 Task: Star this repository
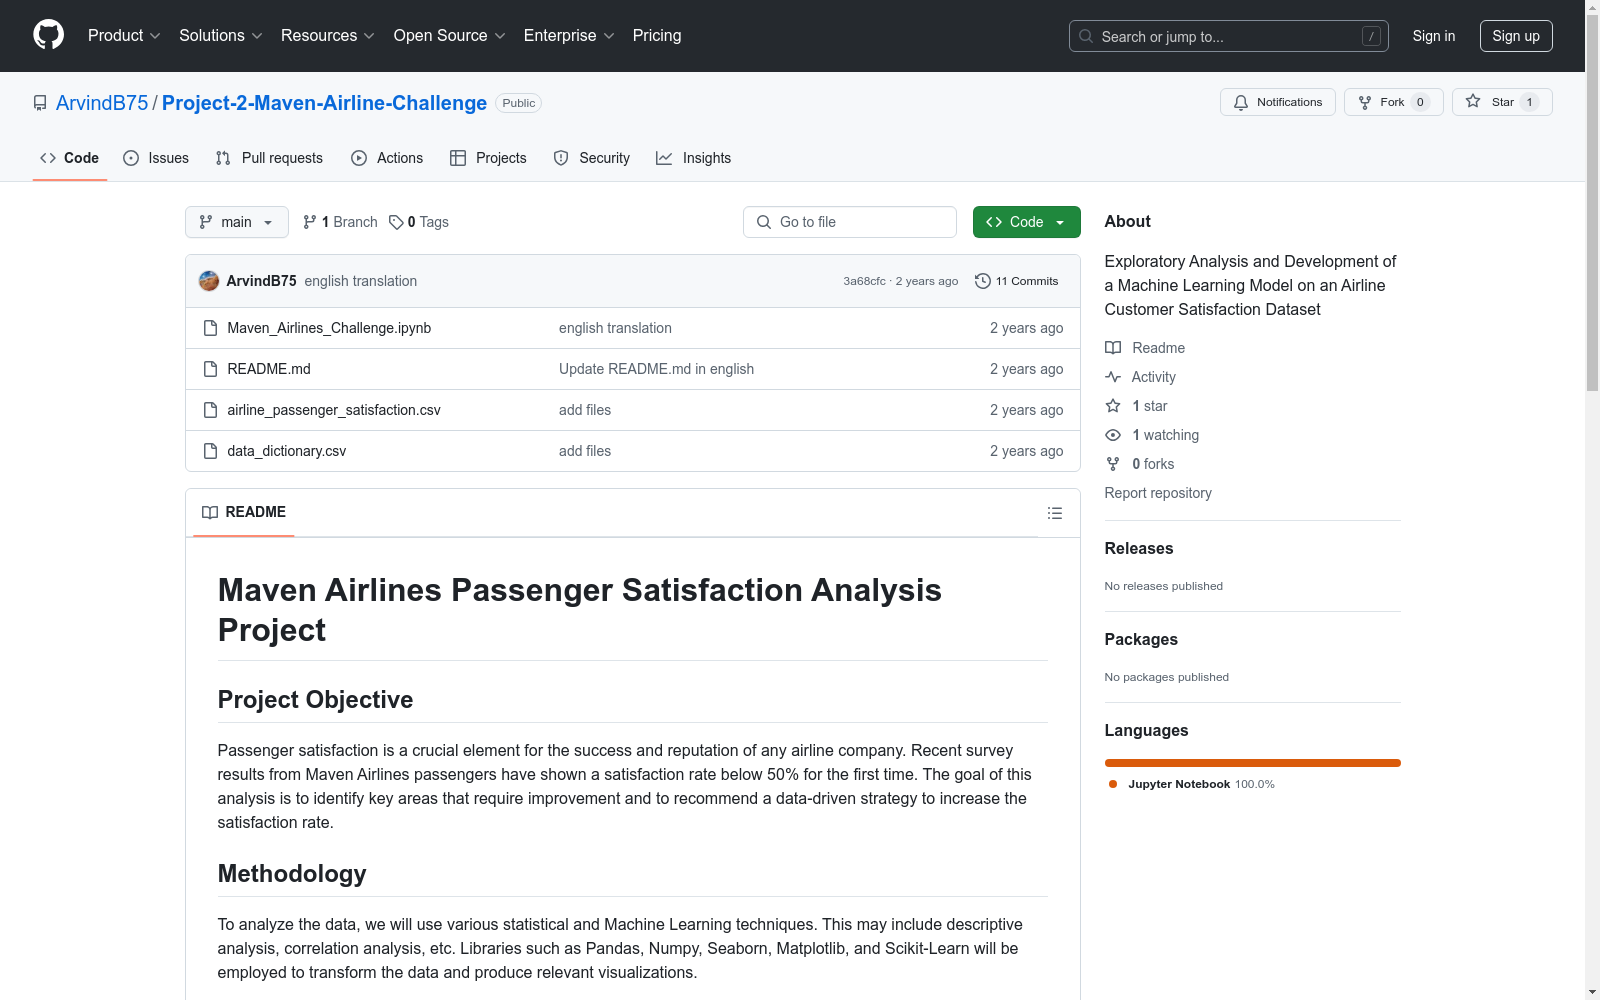(x=1502, y=102)
